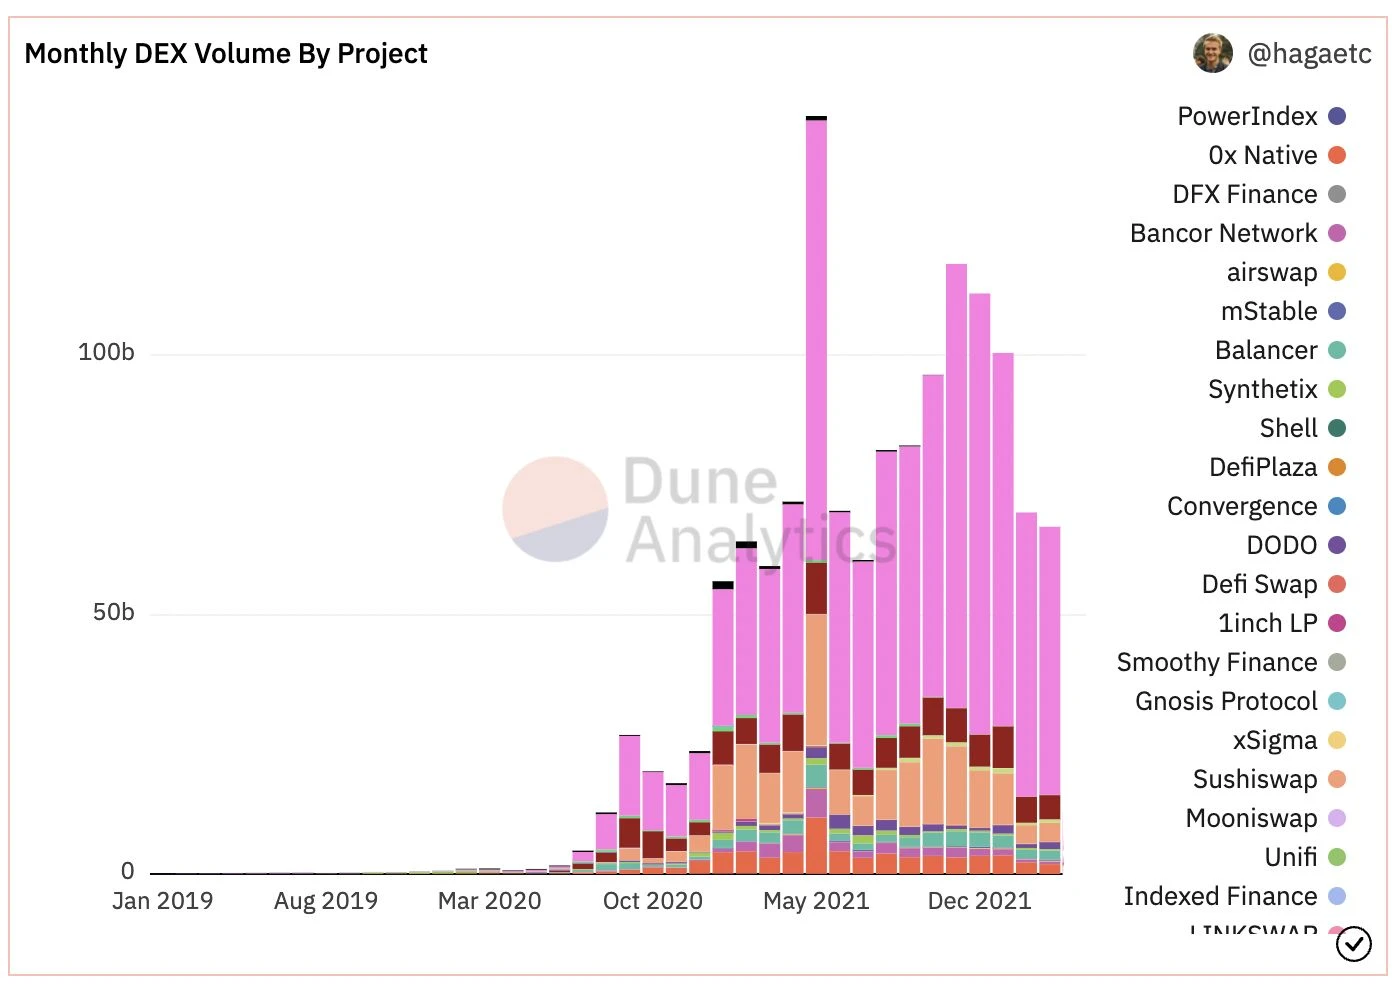Click the Sushiswap legend text
The width and height of the screenshot is (1398, 986).
tap(1255, 780)
